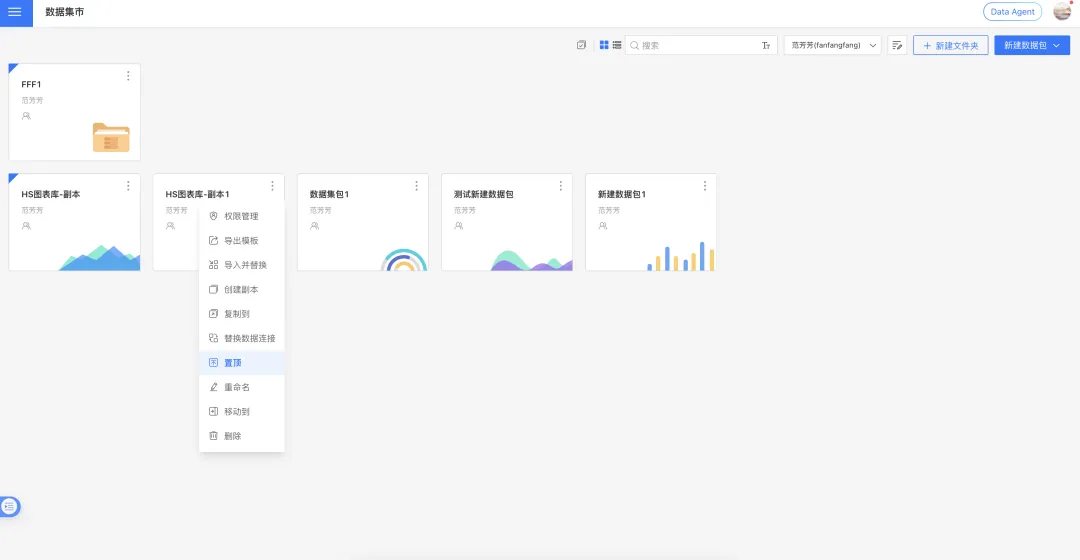Switch to grid card view
The width and height of the screenshot is (1080, 560).
tap(604, 45)
